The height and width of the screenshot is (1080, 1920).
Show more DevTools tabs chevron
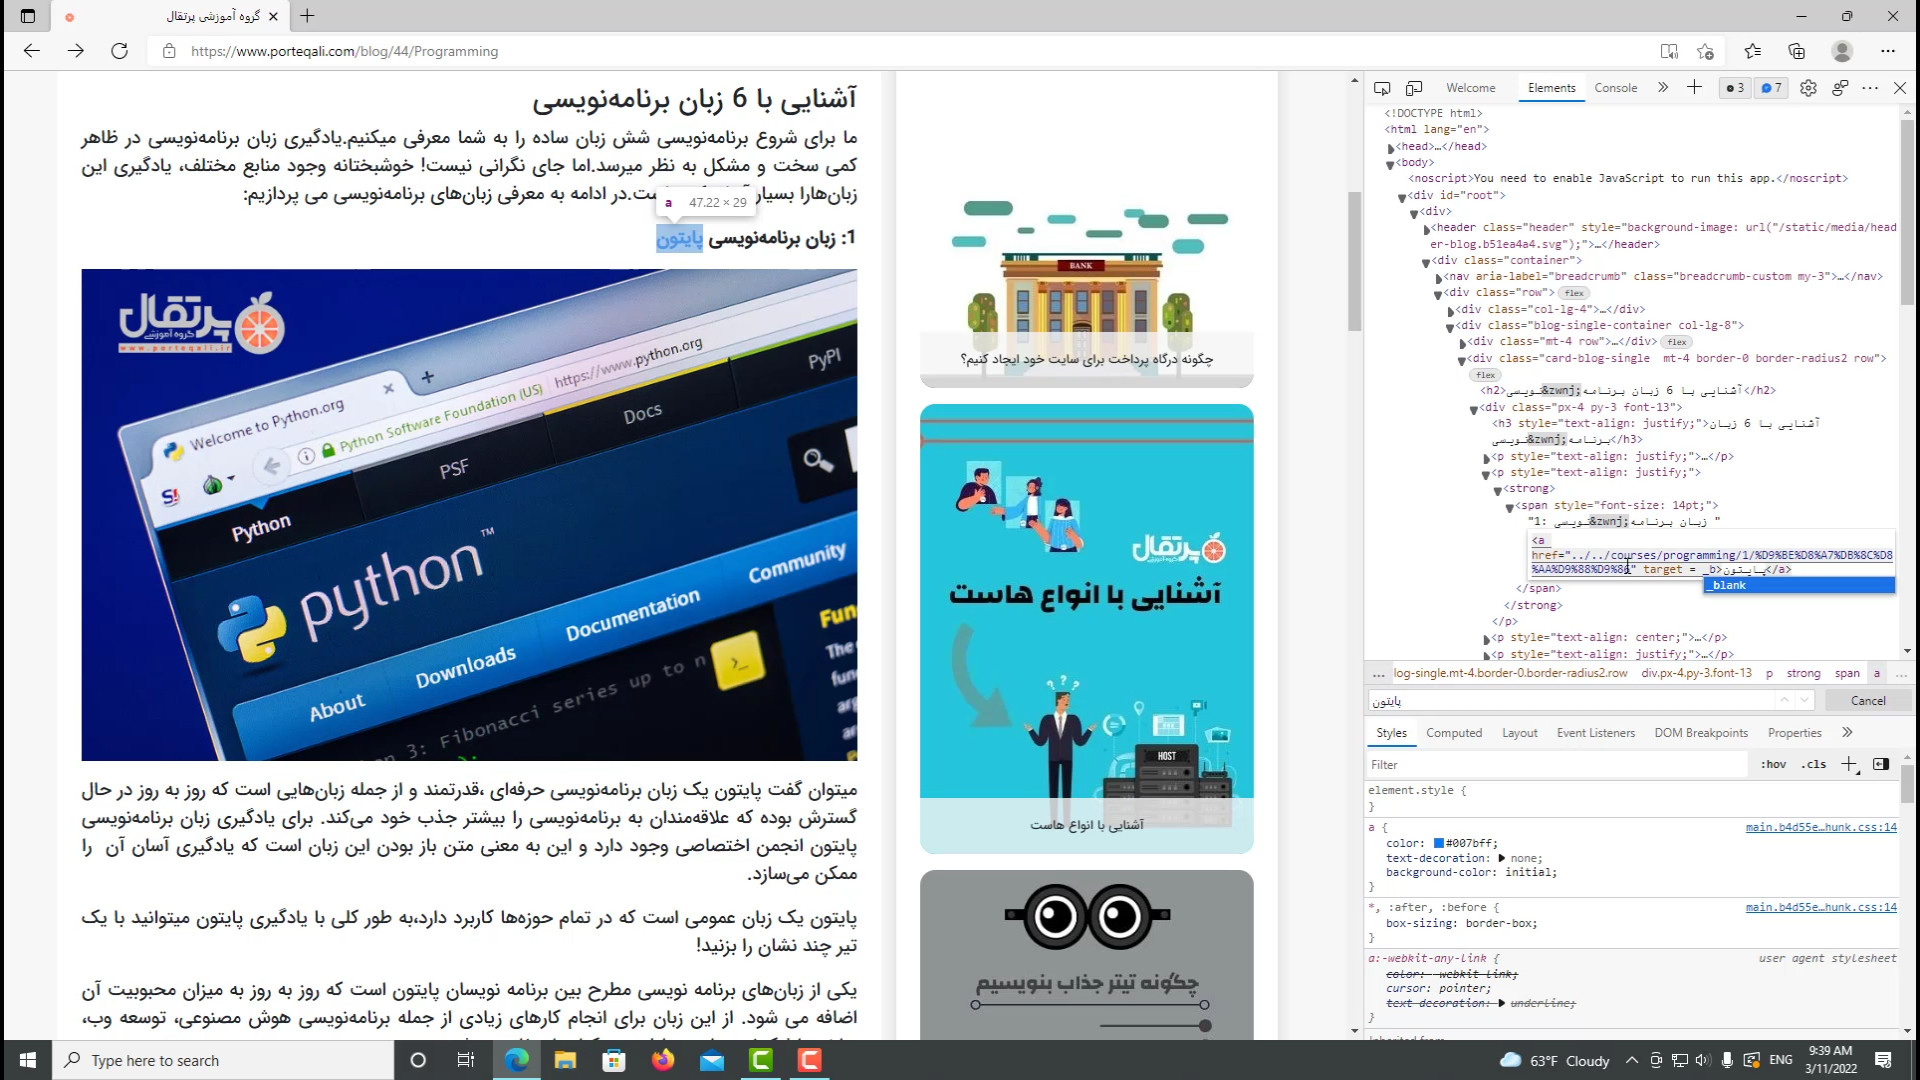coord(1663,88)
